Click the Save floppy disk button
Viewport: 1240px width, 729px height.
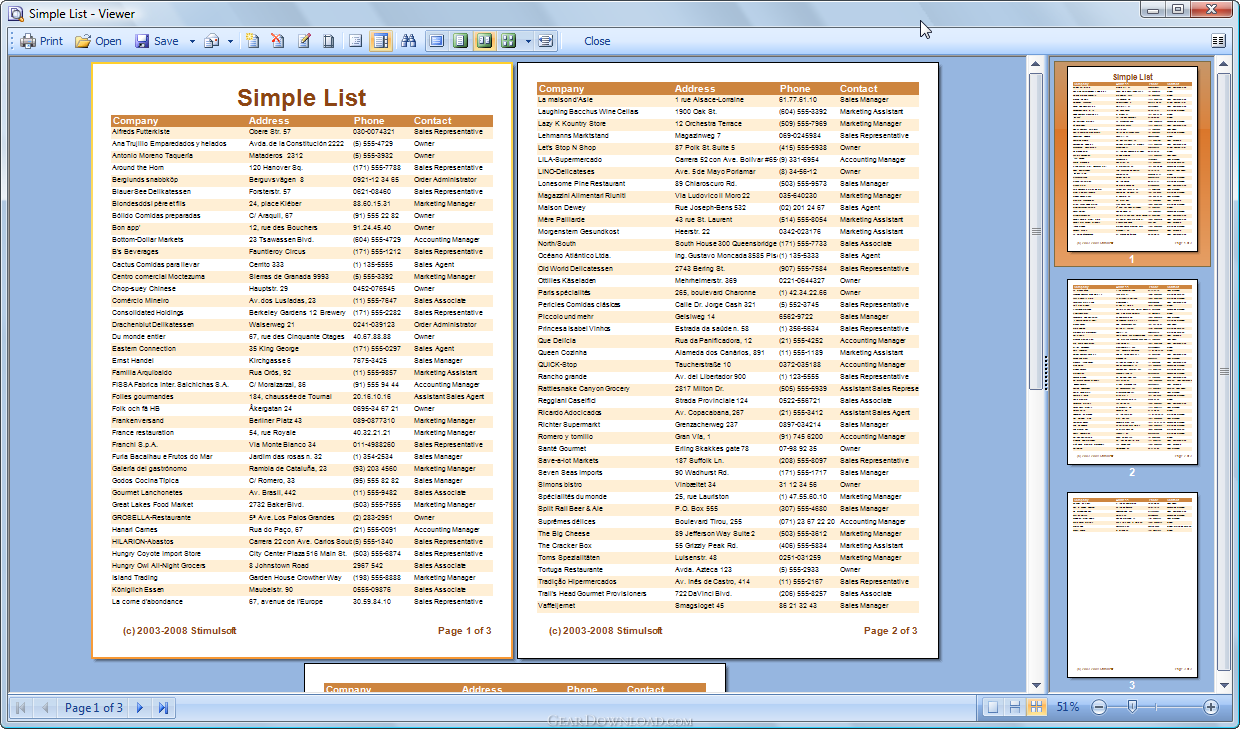[x=157, y=41]
